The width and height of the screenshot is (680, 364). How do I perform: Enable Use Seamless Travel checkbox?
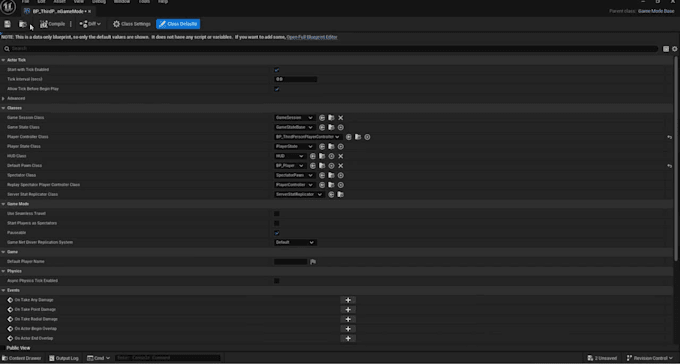pos(277,213)
